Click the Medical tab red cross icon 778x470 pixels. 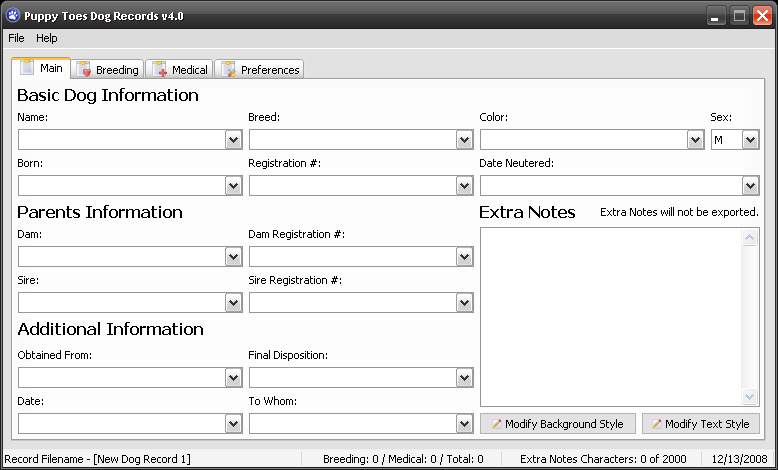click(159, 69)
